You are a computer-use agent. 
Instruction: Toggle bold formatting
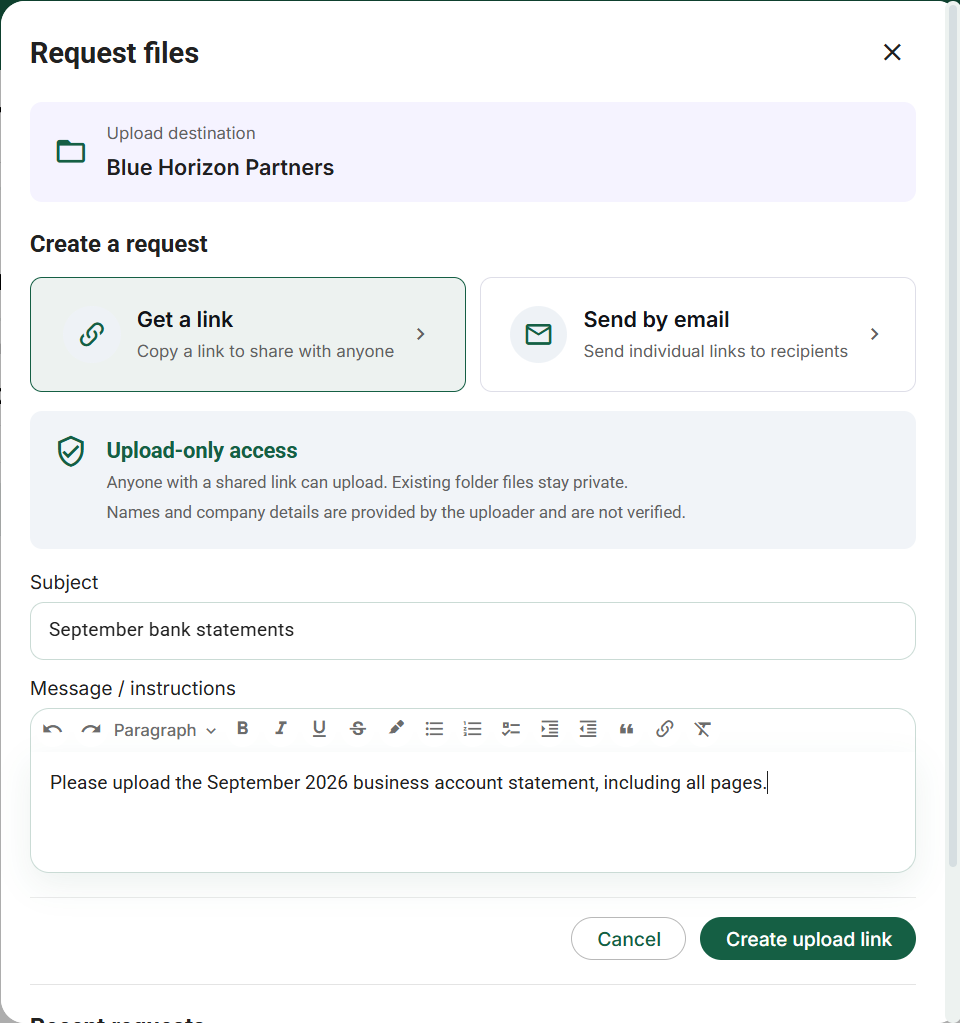243,729
